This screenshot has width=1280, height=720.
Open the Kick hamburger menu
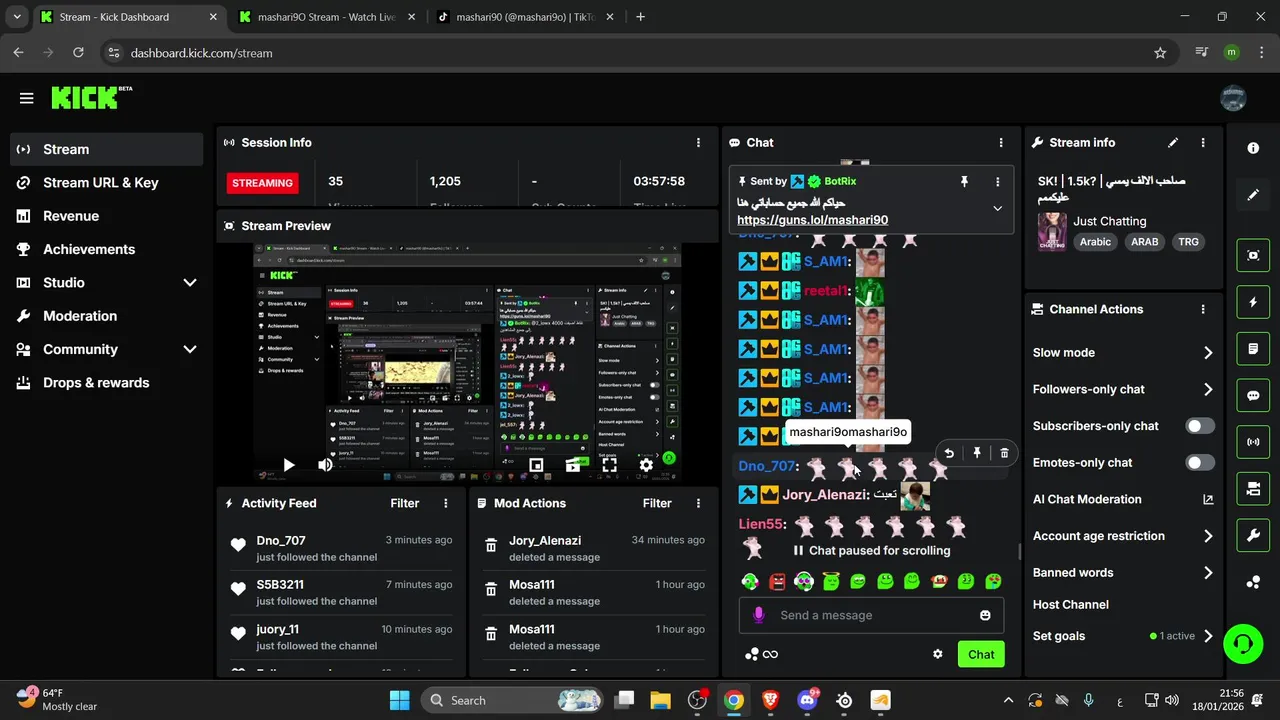coord(27,98)
